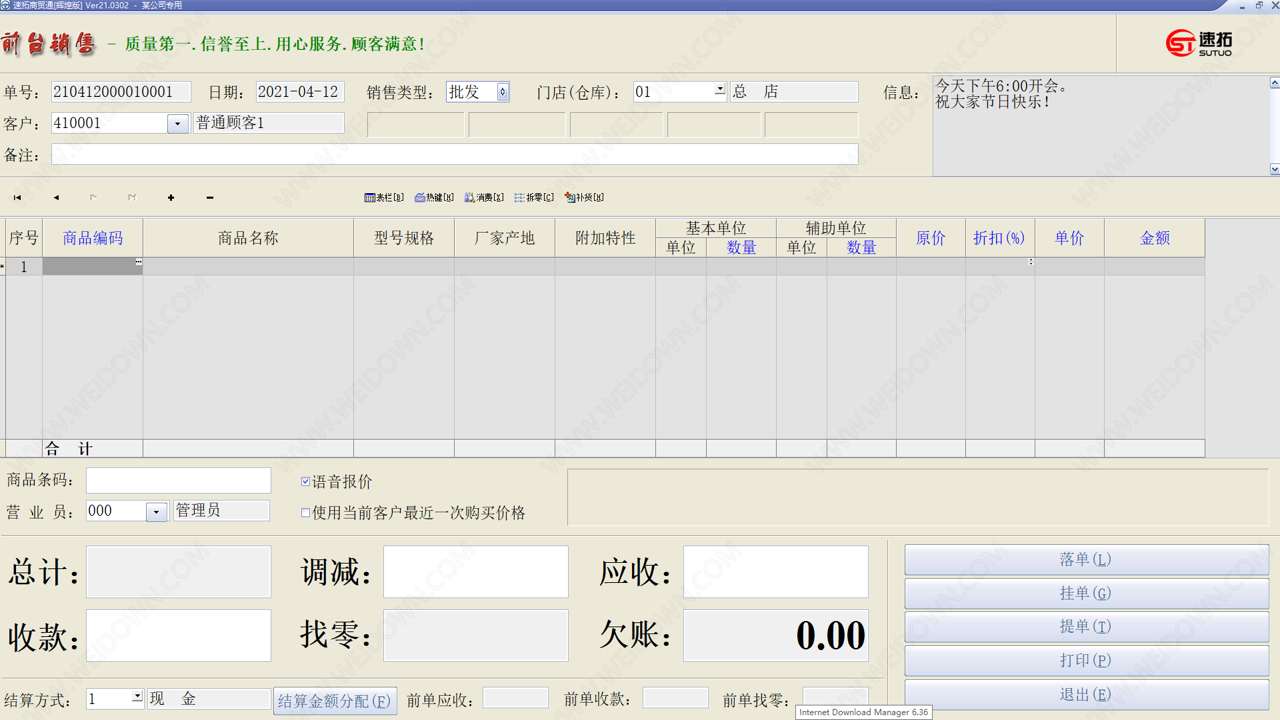
Task: Click the product code cell ellipsis button
Action: point(138,262)
